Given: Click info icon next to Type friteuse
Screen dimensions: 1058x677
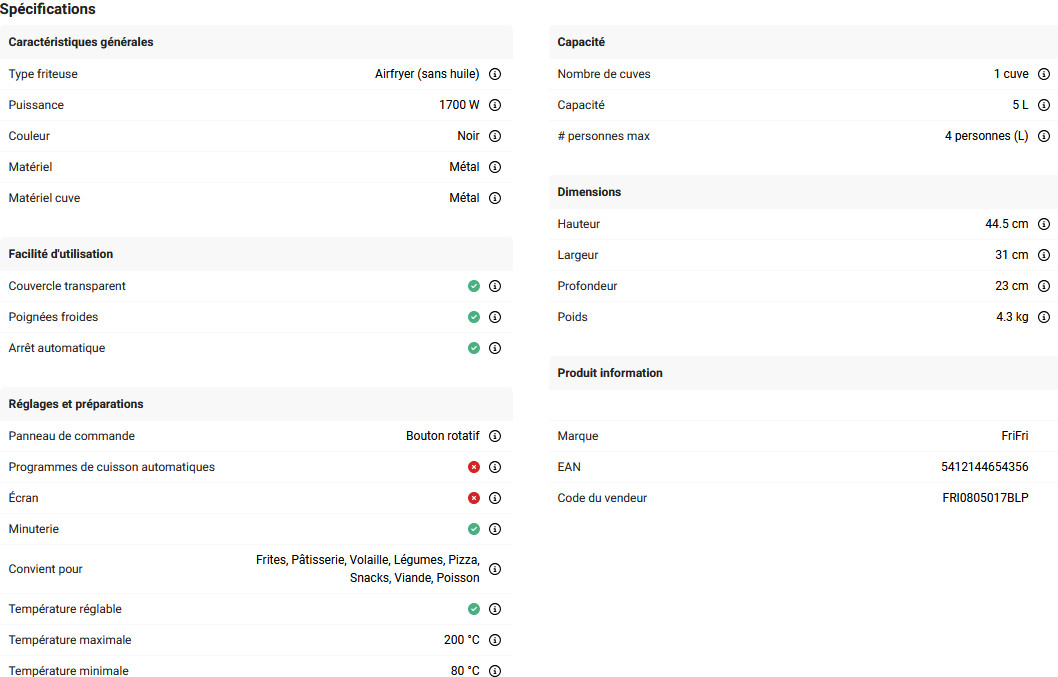Looking at the screenshot, I should click(495, 74).
